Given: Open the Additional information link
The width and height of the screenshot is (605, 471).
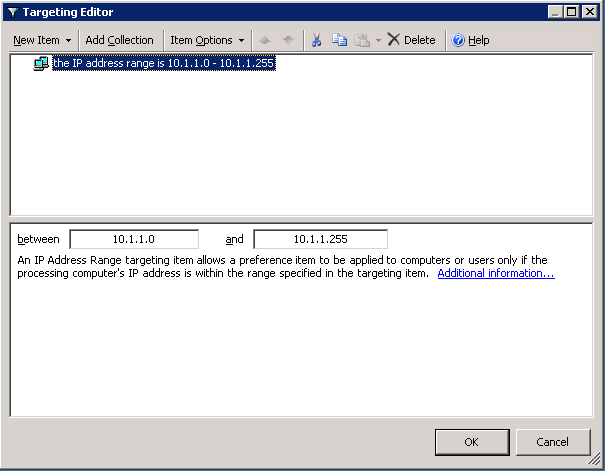Looking at the screenshot, I should [x=495, y=273].
